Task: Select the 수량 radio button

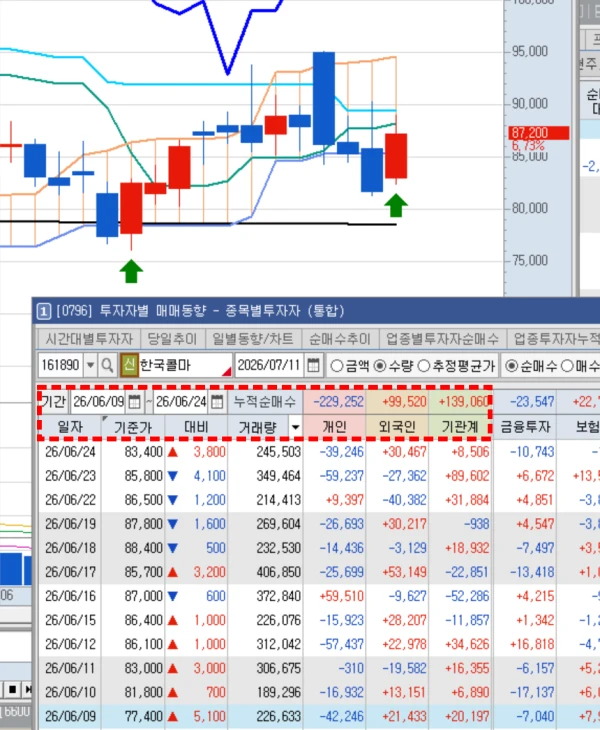Action: click(380, 366)
